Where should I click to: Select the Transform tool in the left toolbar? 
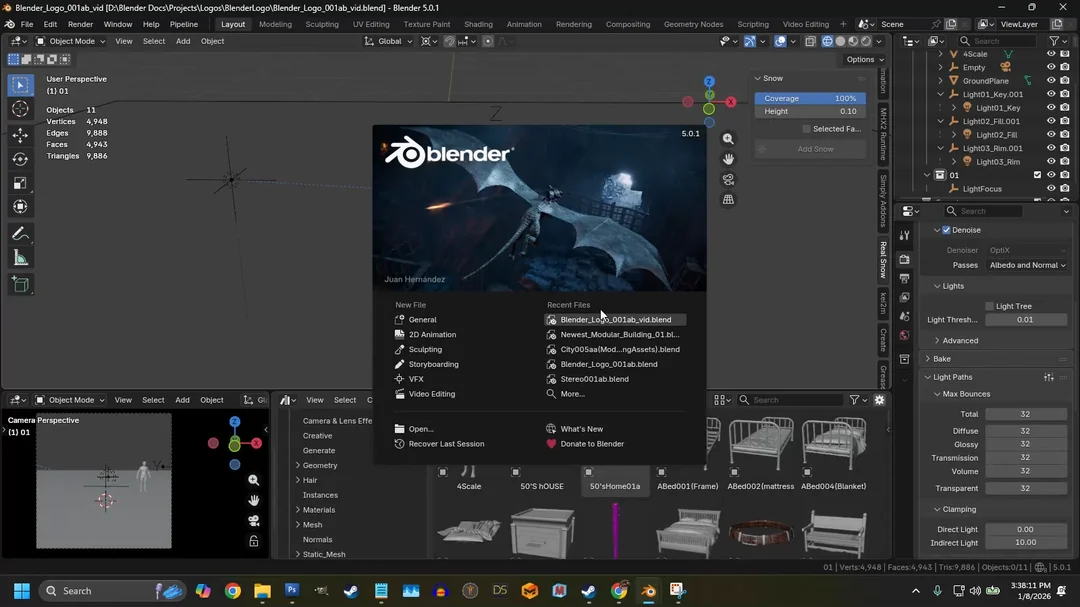[20, 207]
